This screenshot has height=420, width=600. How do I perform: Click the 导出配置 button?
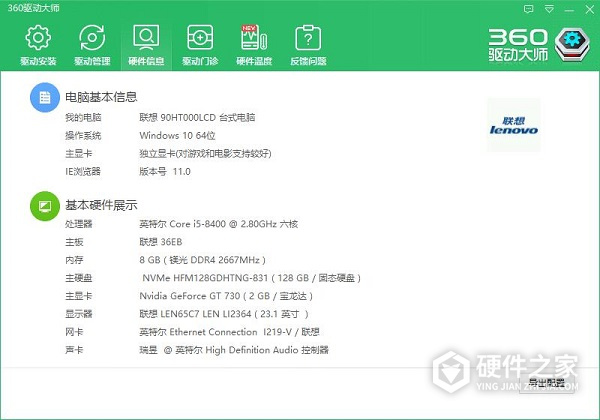click(547, 382)
